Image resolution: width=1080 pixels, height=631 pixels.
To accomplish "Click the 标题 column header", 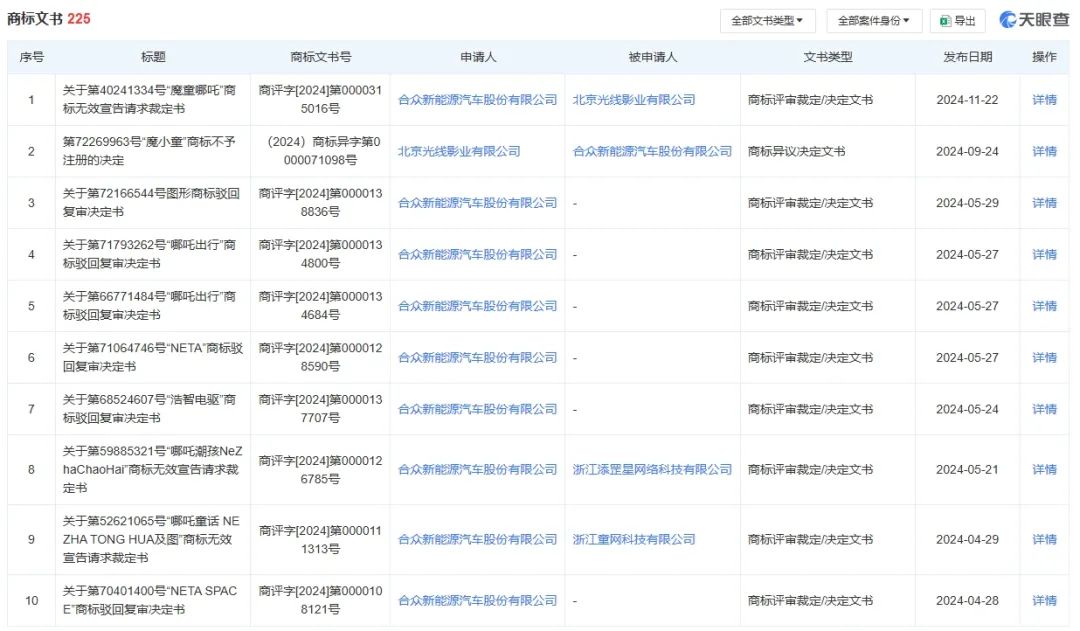I will (x=153, y=57).
